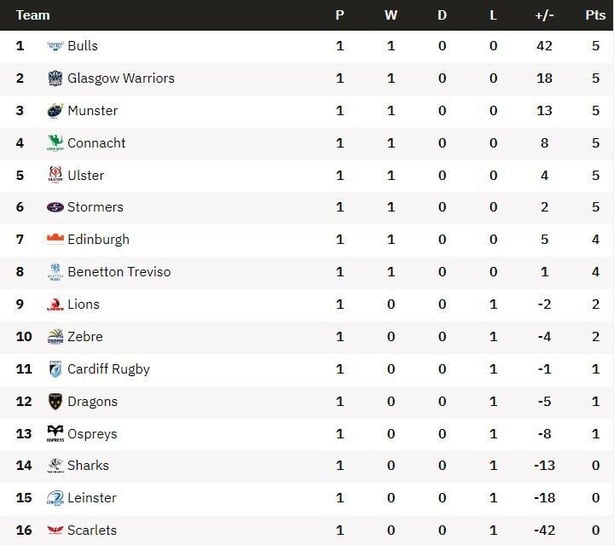The image size is (614, 545).
Task: Select the Zebre table row
Action: 307,337
